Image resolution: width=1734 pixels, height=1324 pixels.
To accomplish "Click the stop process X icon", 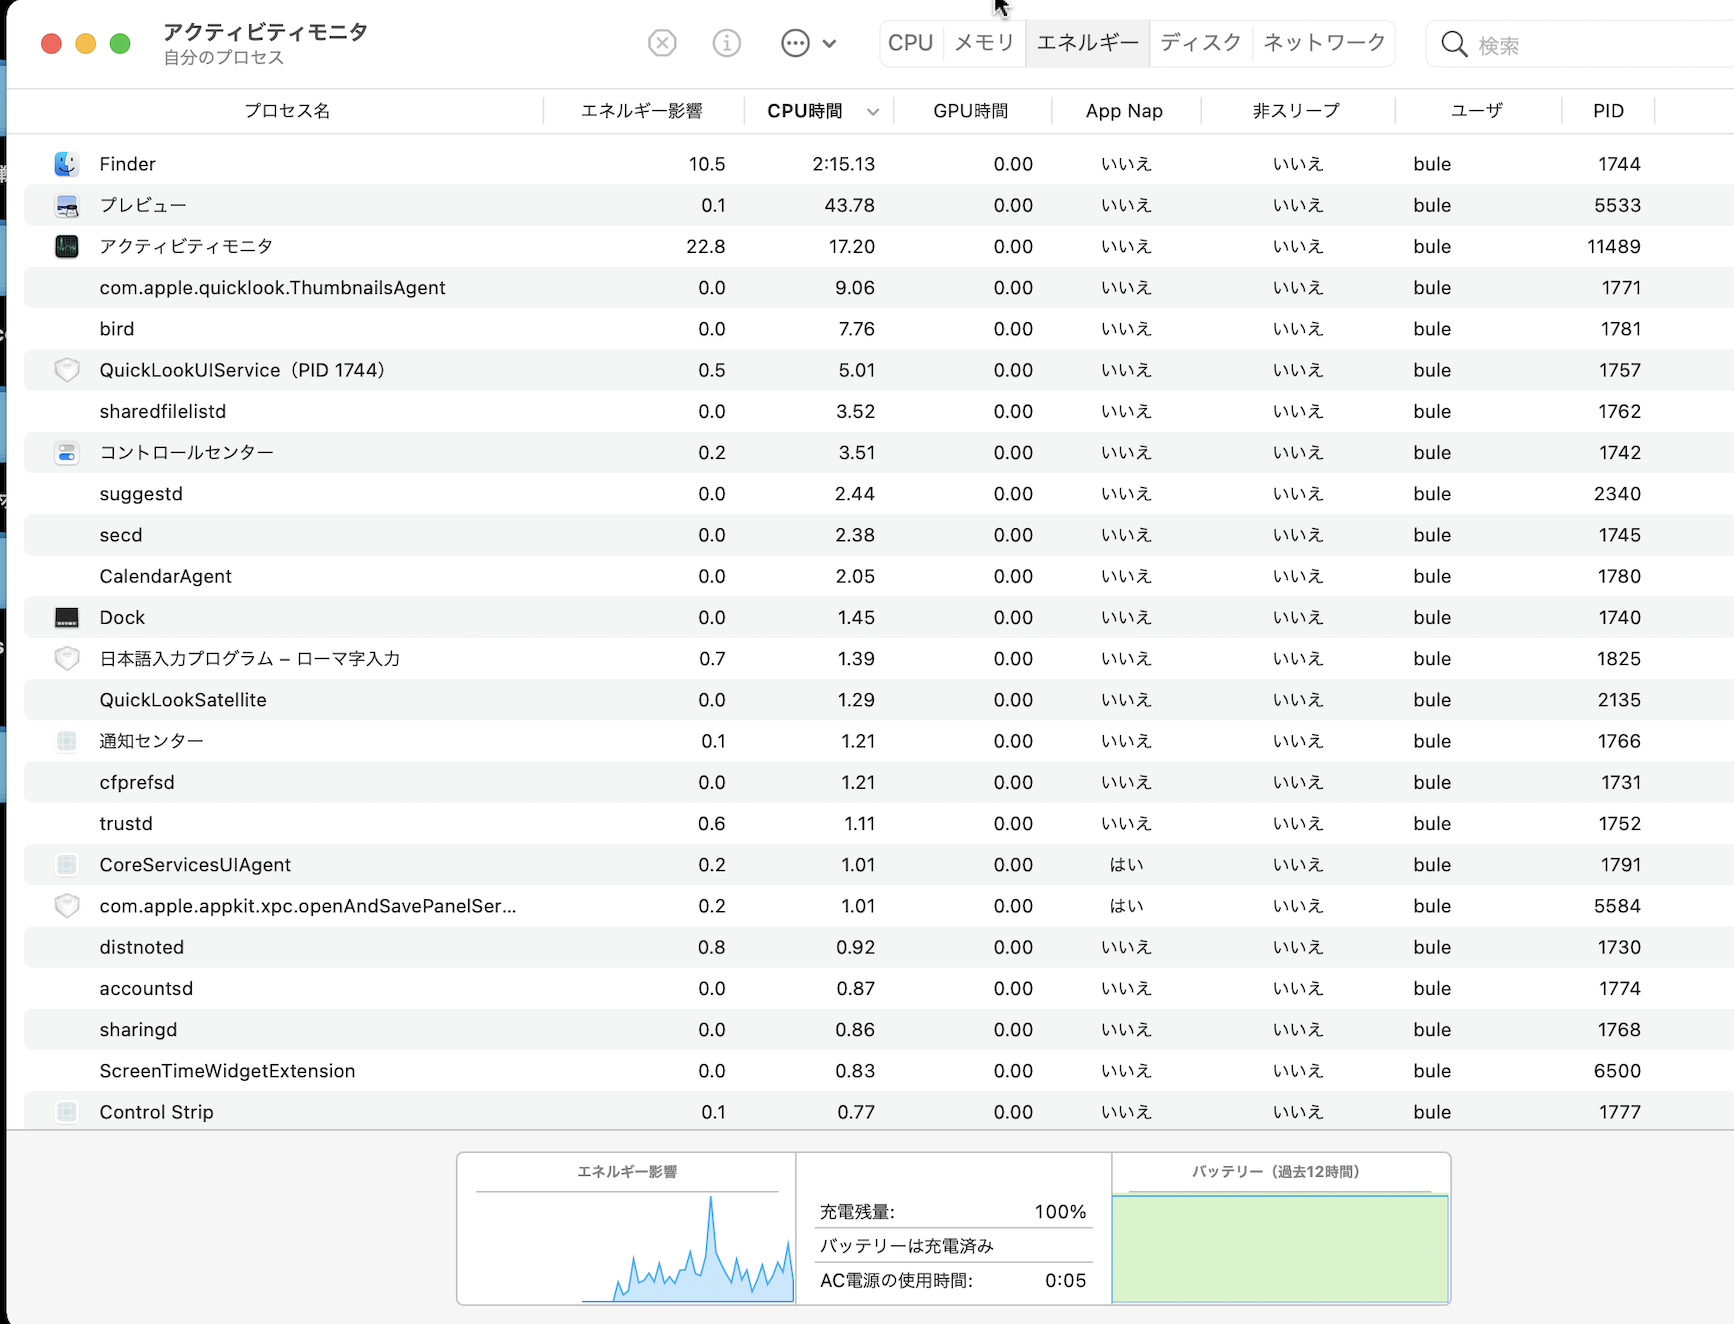I will pyautogui.click(x=662, y=43).
